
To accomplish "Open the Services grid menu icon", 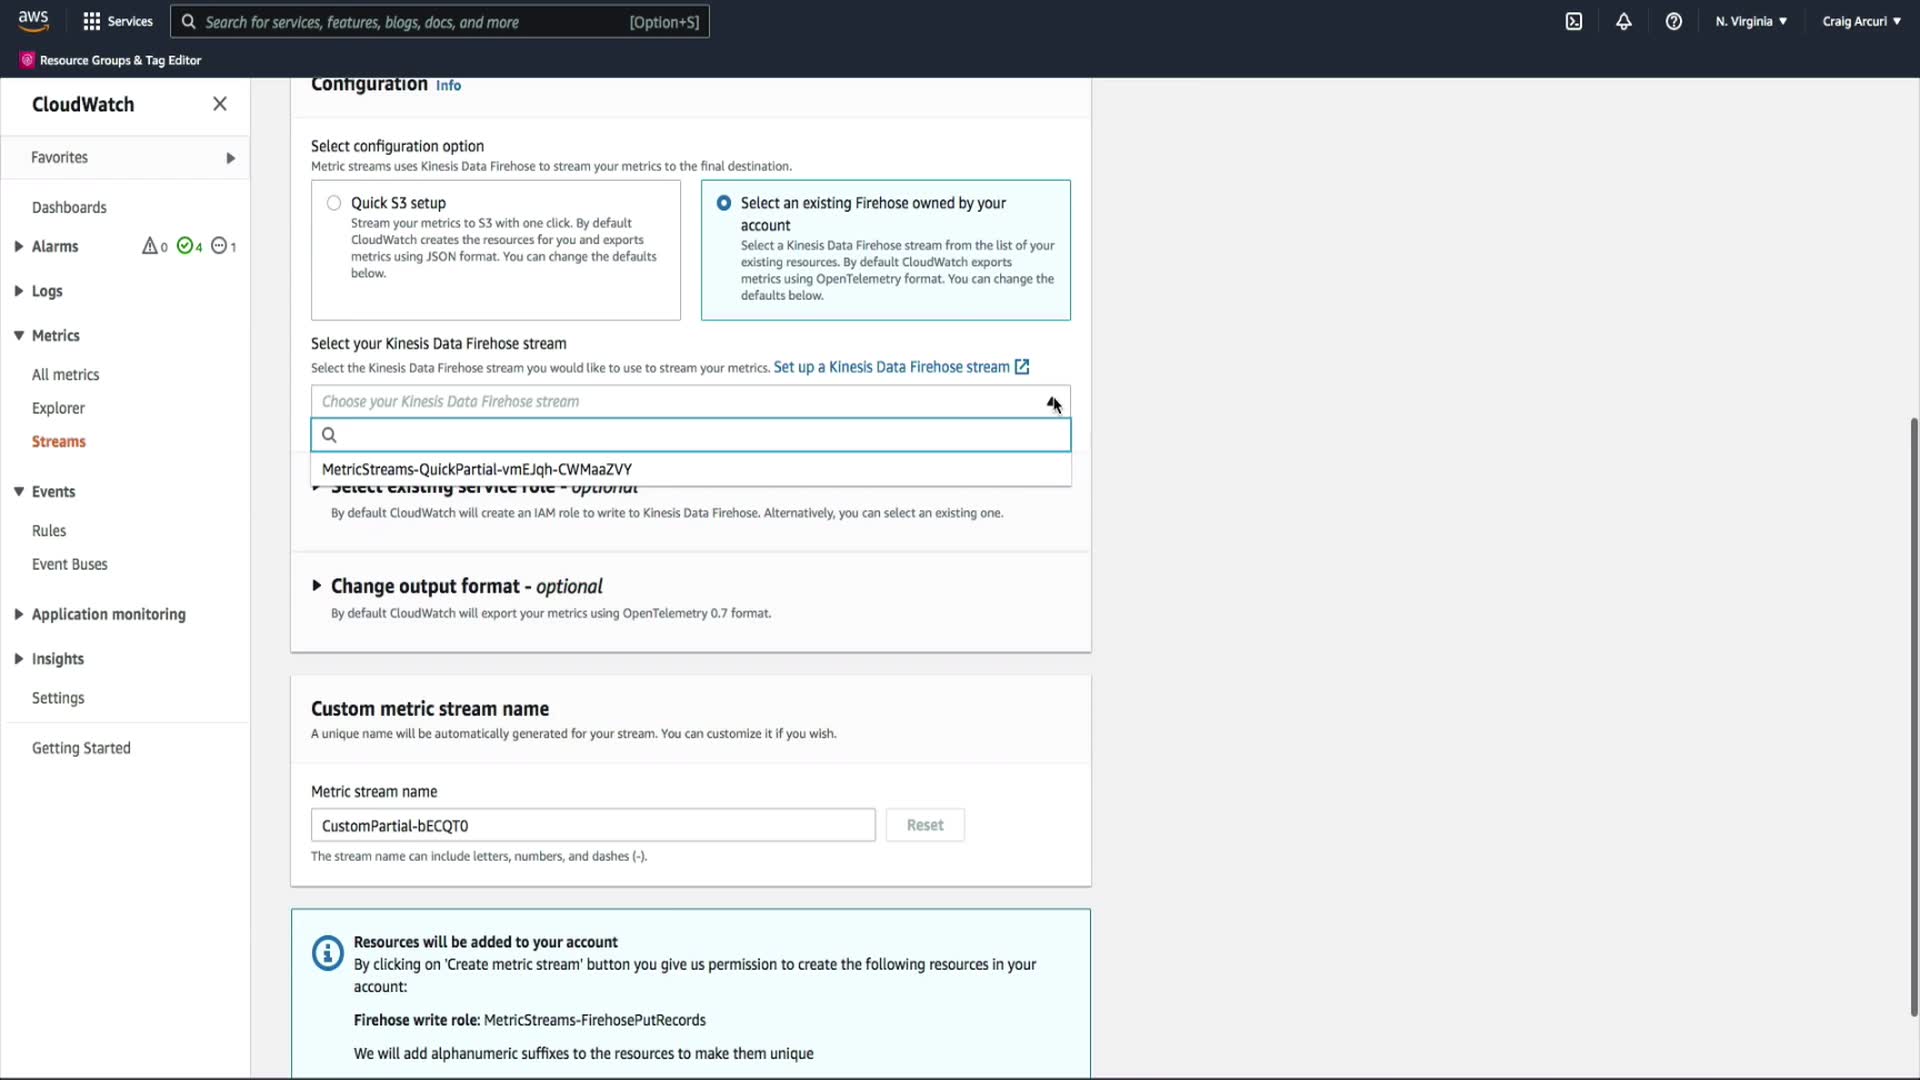I will (92, 21).
